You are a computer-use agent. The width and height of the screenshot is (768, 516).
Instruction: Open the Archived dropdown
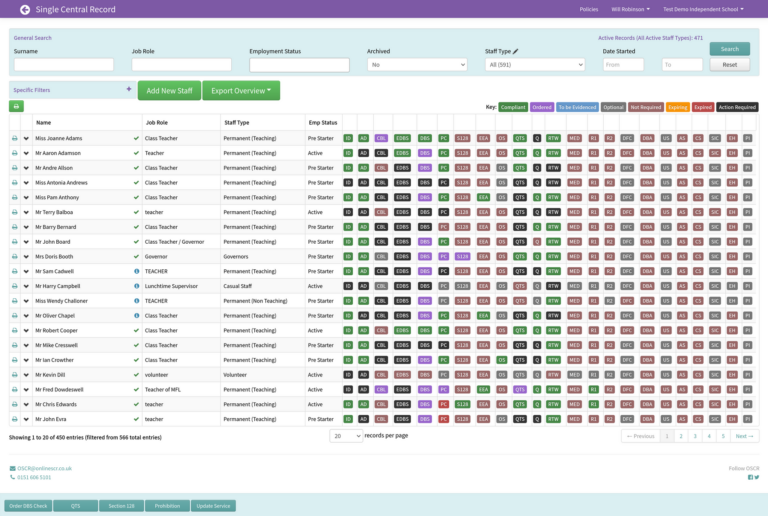point(417,65)
